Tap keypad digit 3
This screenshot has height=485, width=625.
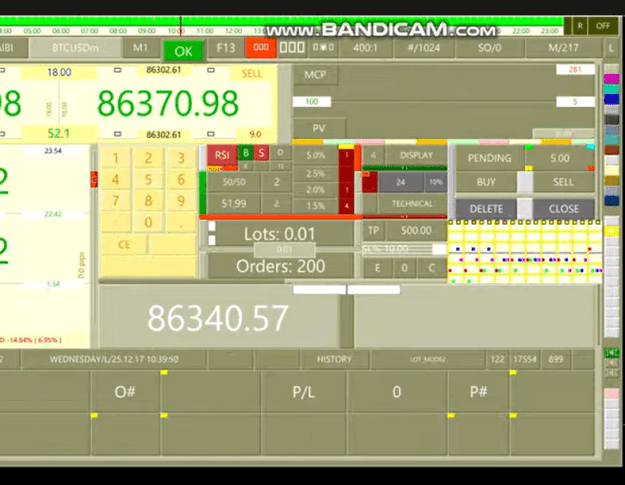click(181, 158)
